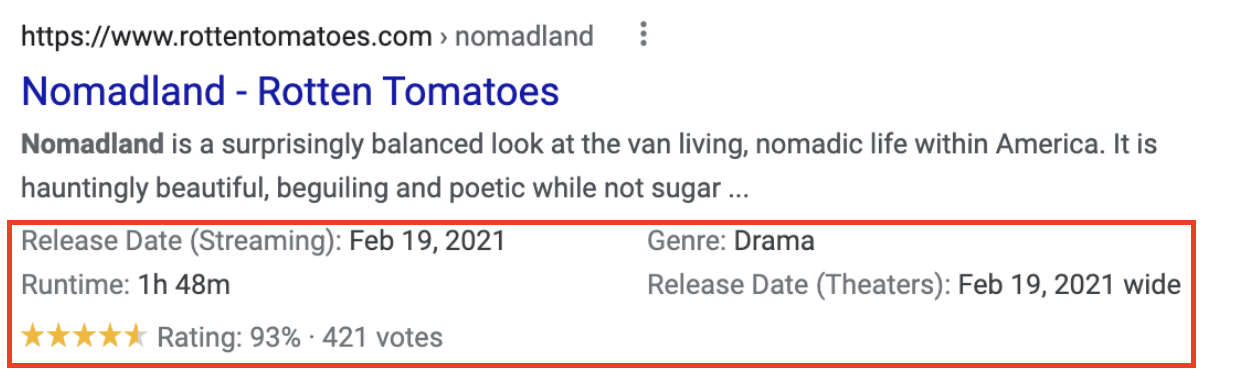Click the gold star rating icons

point(84,337)
